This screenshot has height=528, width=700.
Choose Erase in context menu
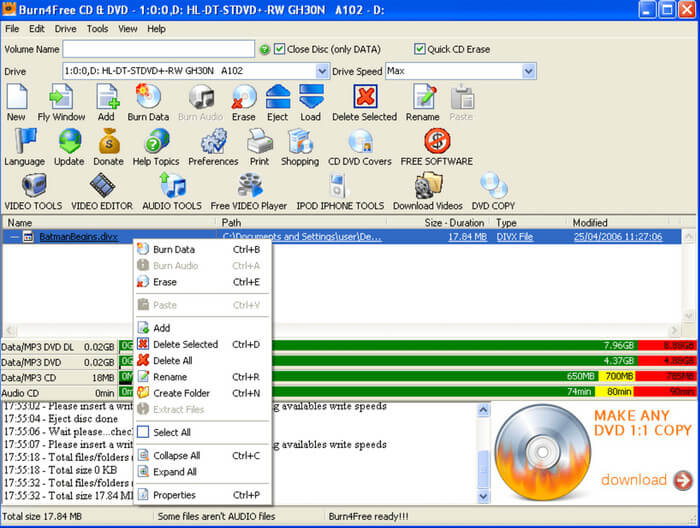203,282
